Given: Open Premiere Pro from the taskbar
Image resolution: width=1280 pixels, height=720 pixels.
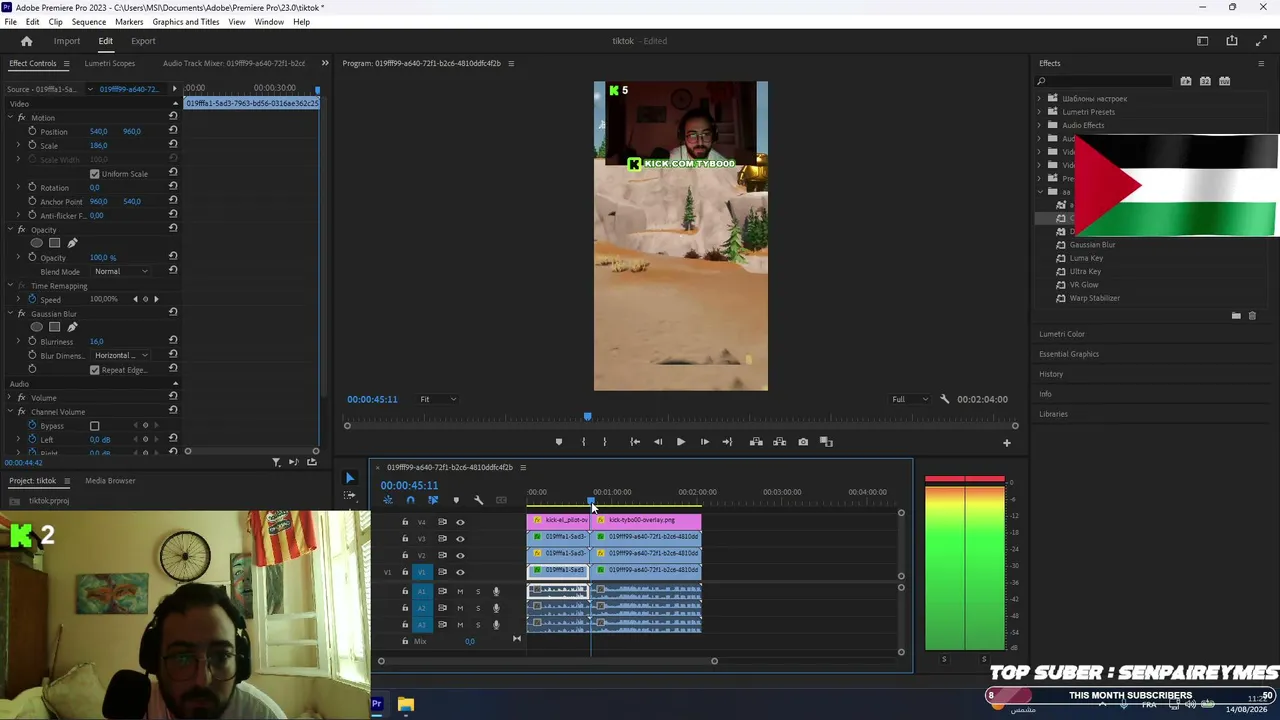Looking at the screenshot, I should coord(377,704).
